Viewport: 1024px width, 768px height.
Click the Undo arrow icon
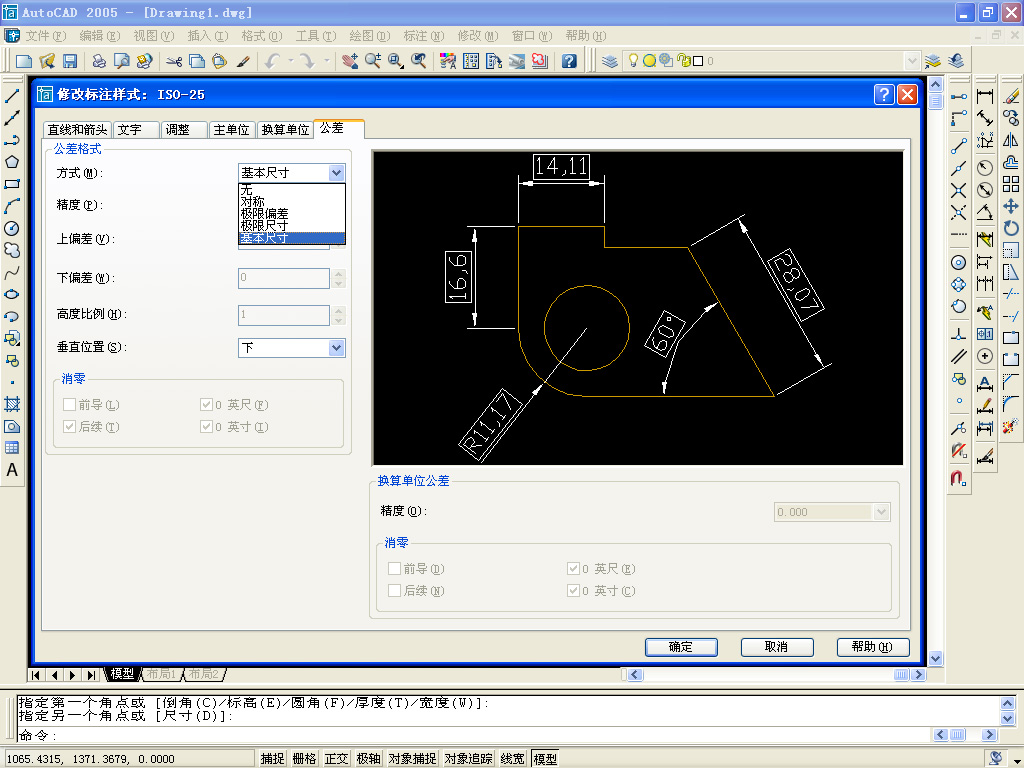click(272, 61)
